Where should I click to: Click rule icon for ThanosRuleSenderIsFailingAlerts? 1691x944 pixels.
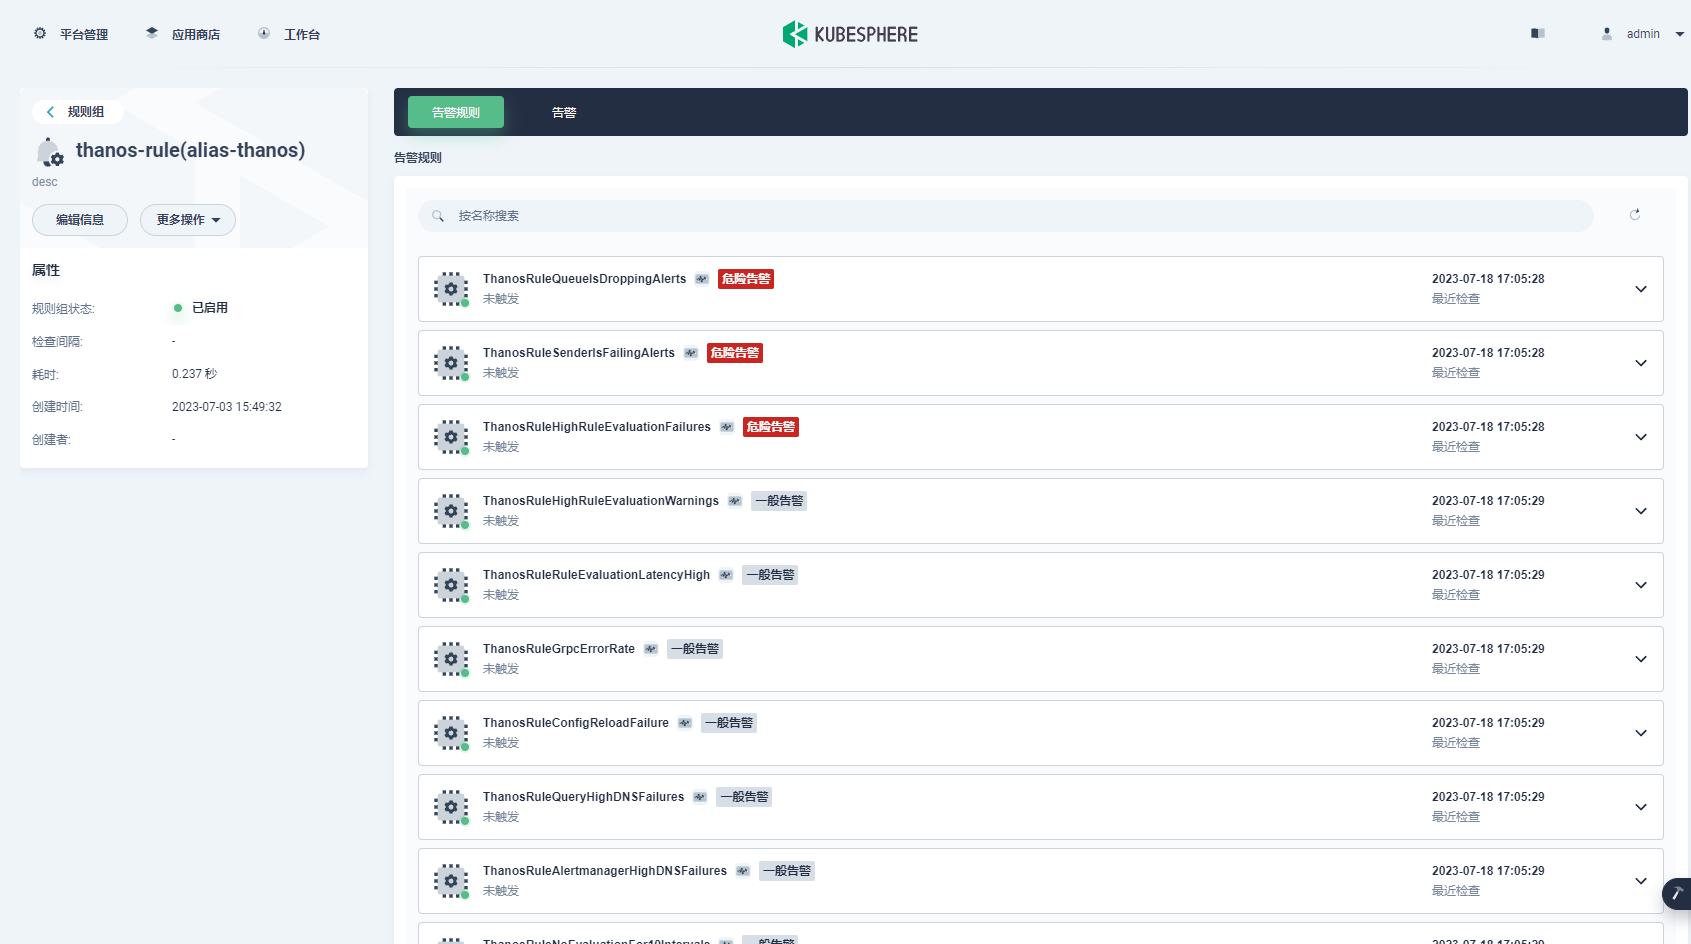pyautogui.click(x=451, y=363)
